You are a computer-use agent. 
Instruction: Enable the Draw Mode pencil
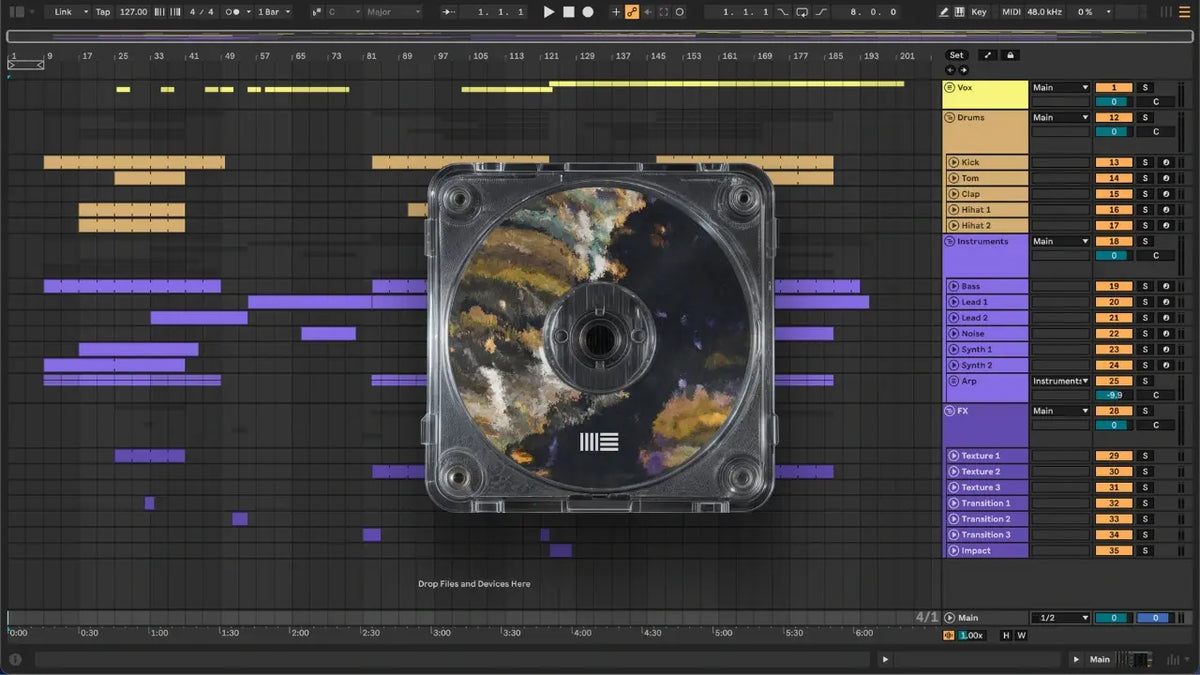944,12
